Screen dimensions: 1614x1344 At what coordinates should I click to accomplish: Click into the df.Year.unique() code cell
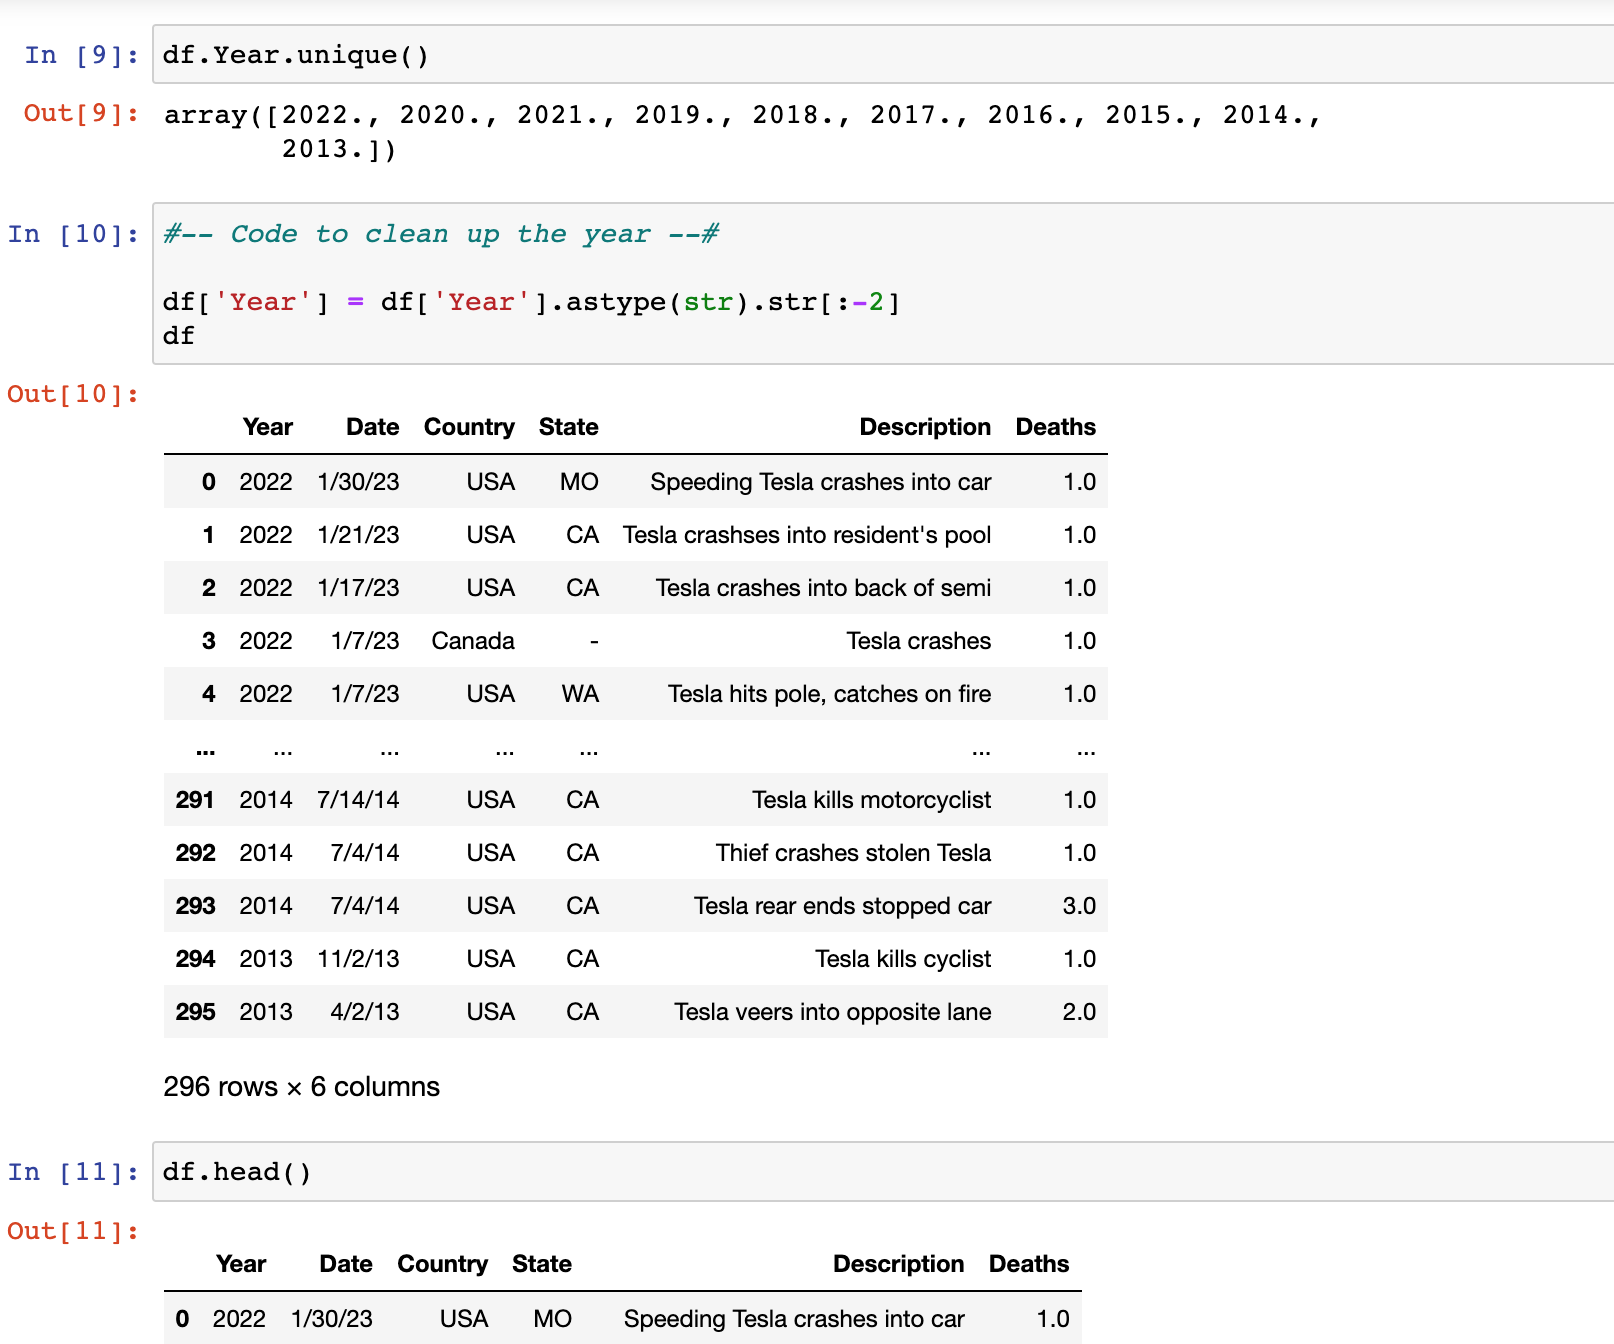pyautogui.click(x=880, y=55)
